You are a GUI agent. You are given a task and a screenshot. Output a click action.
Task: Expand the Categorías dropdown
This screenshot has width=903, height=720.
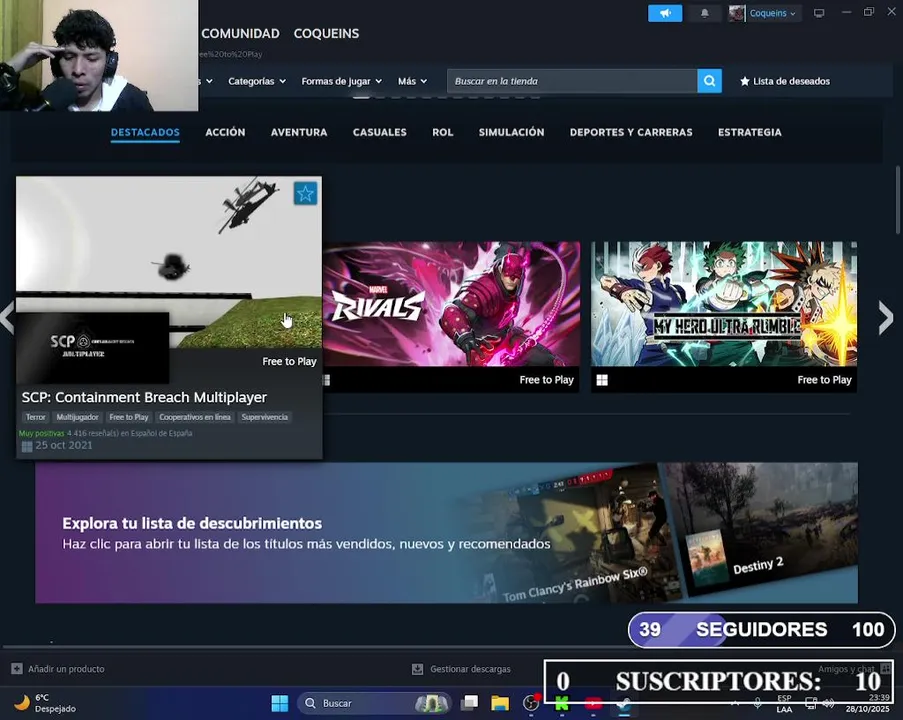(x=257, y=81)
